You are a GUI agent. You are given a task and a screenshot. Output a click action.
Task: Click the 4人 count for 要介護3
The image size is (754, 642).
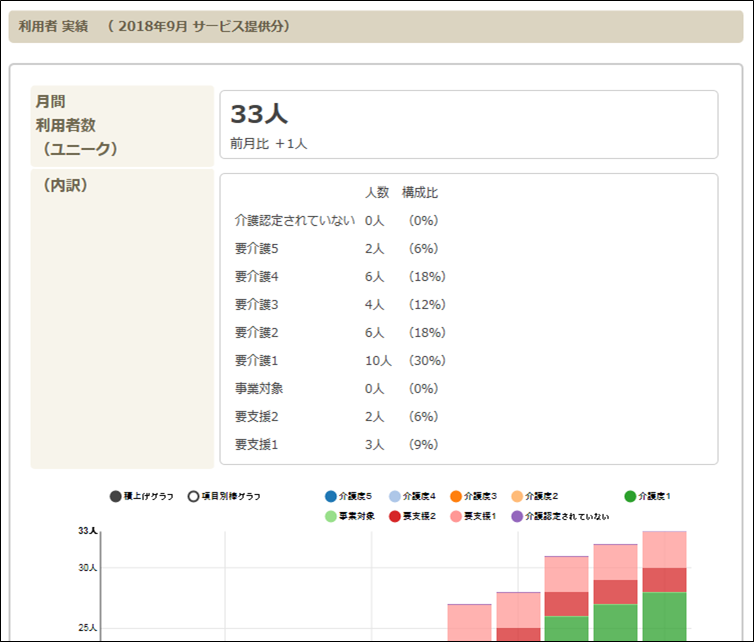pyautogui.click(x=375, y=304)
